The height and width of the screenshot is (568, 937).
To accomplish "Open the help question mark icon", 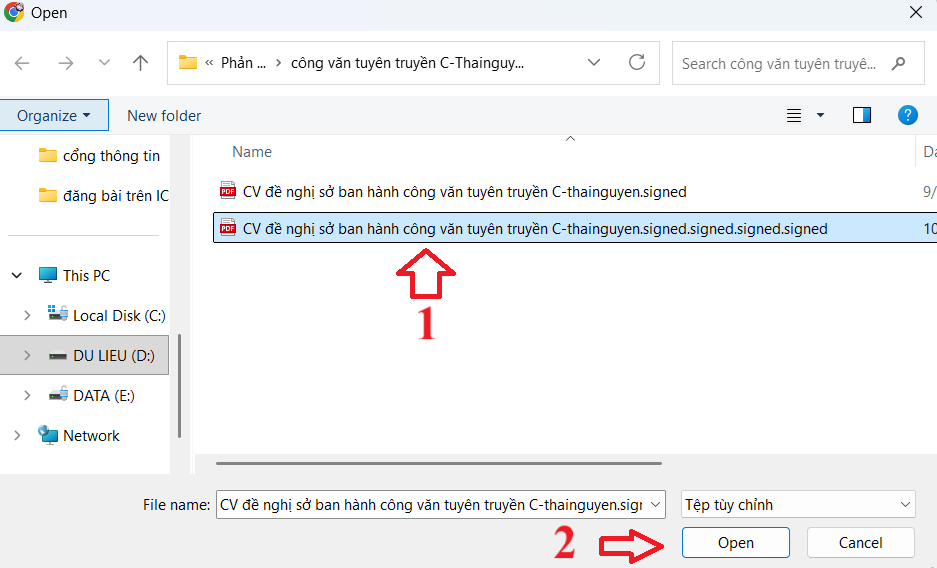I will click(908, 115).
